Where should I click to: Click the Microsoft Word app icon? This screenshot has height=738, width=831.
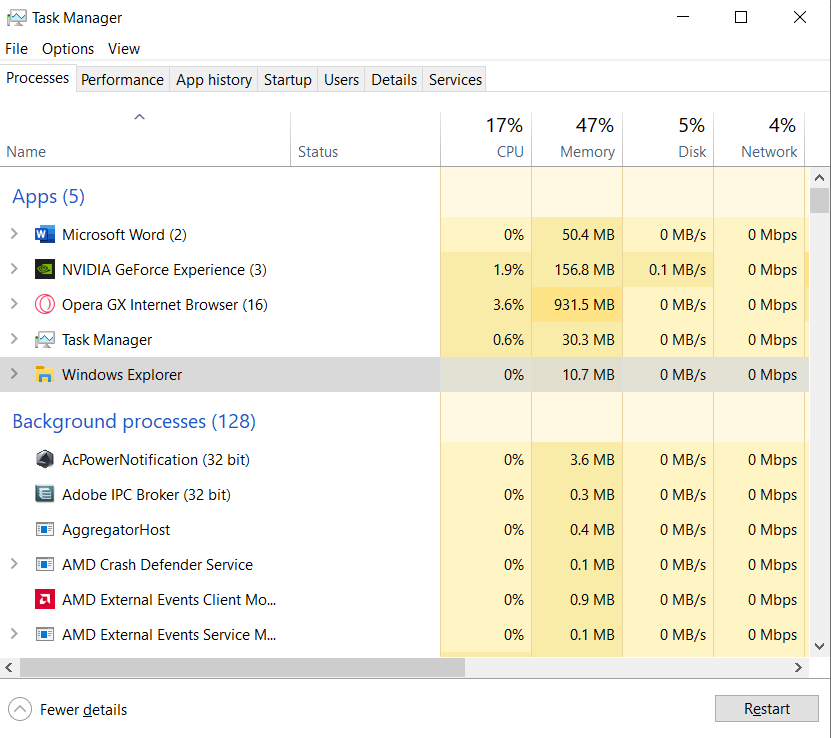pos(45,234)
